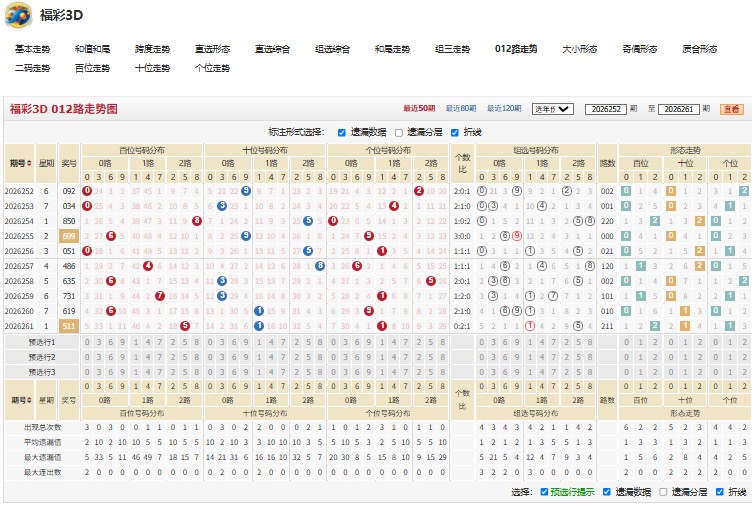Viewport: 752px width, 506px height.
Task: Open 十位走势 navigation tab
Action: point(152,68)
